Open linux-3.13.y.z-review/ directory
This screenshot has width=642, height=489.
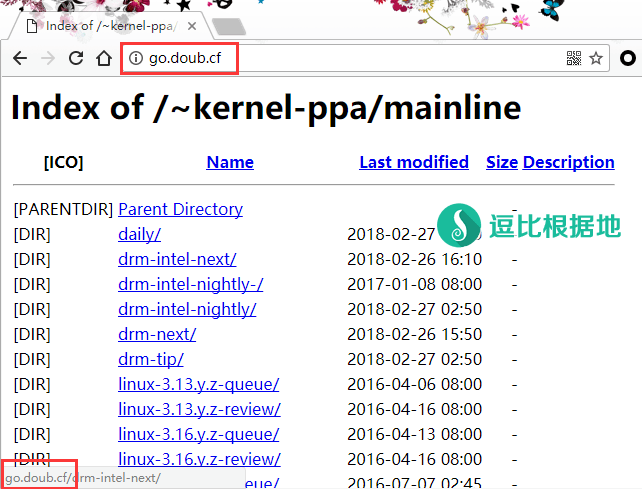point(199,409)
